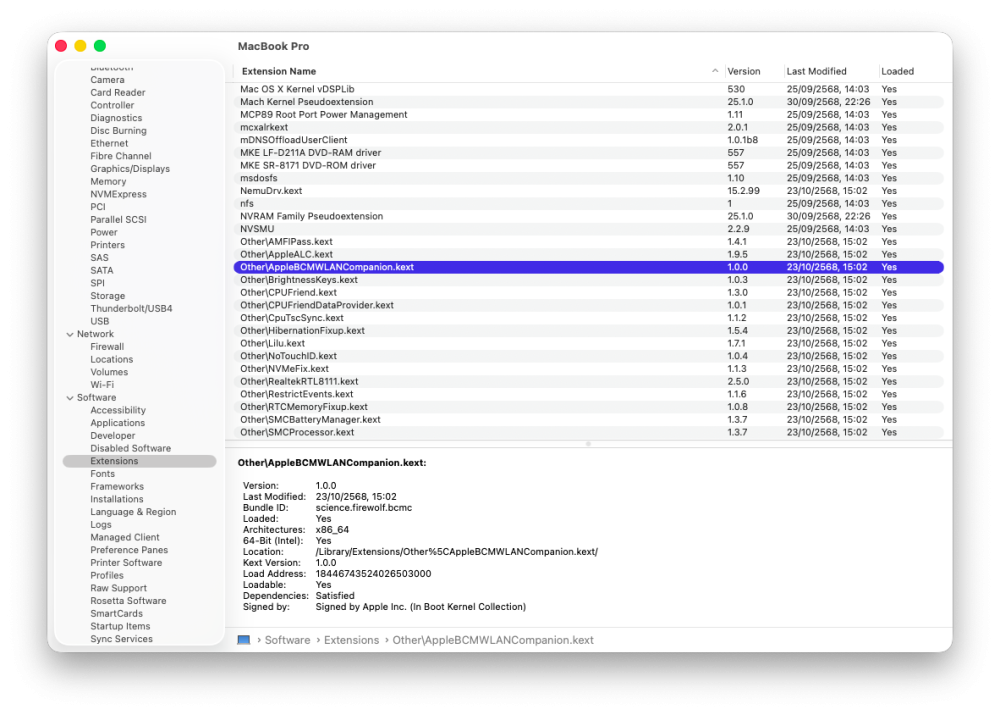Select Camera in sidebar

[x=107, y=80]
